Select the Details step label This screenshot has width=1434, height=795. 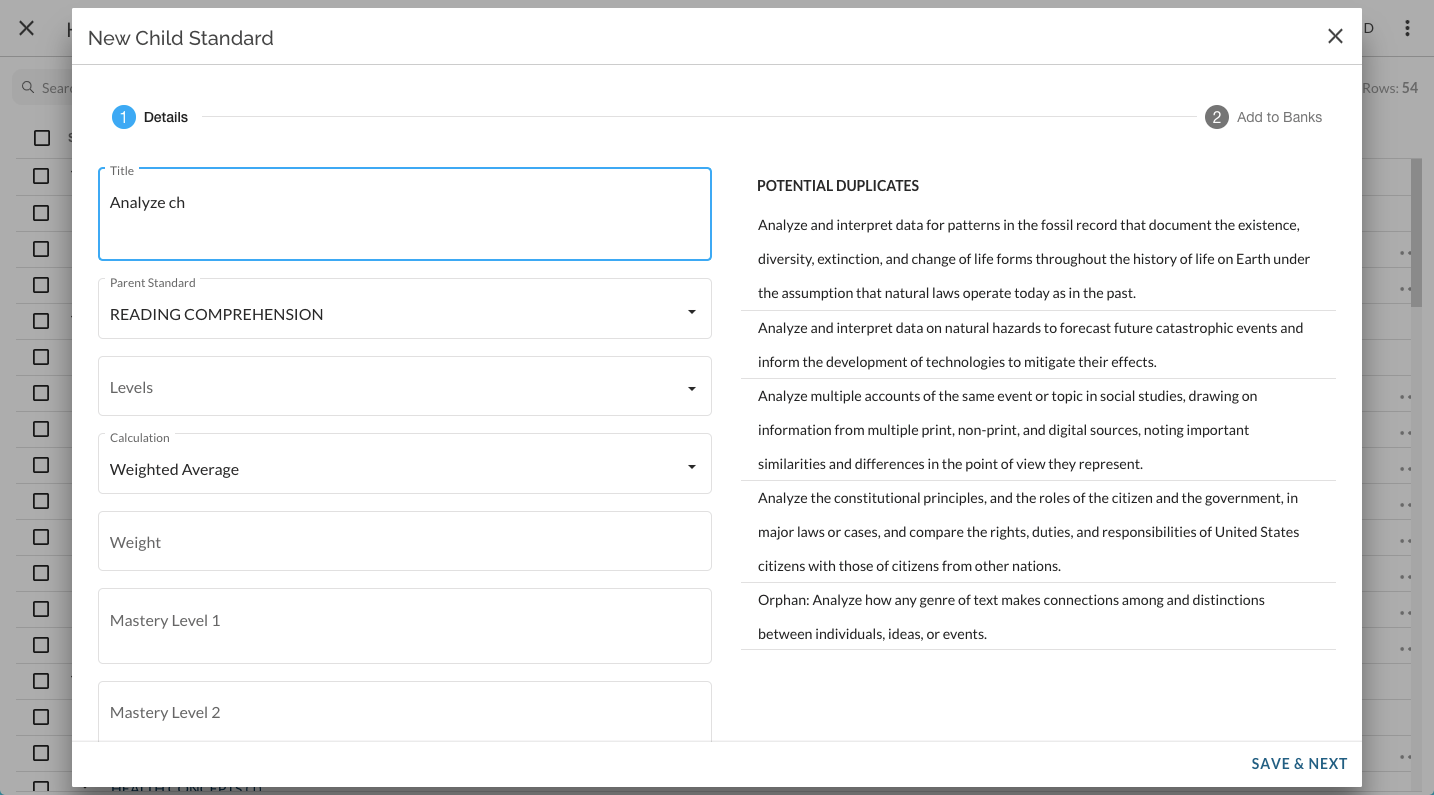click(166, 117)
